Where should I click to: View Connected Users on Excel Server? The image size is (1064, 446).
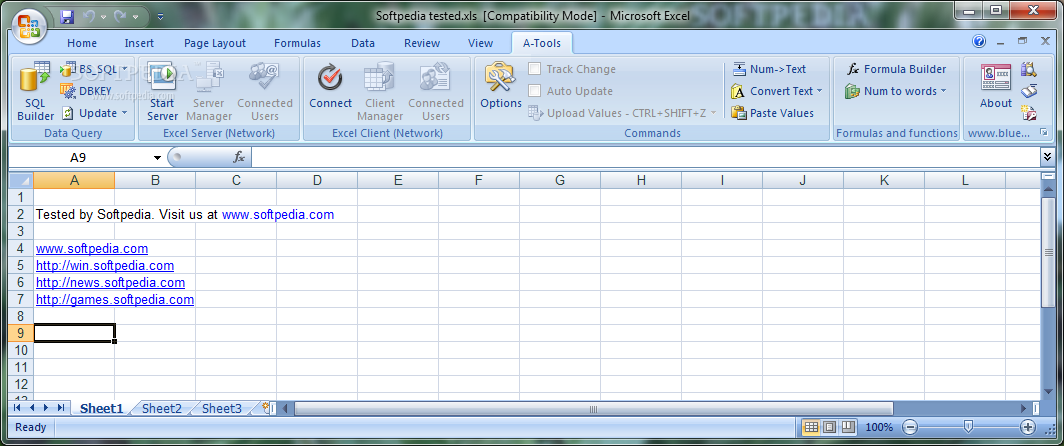(x=265, y=91)
